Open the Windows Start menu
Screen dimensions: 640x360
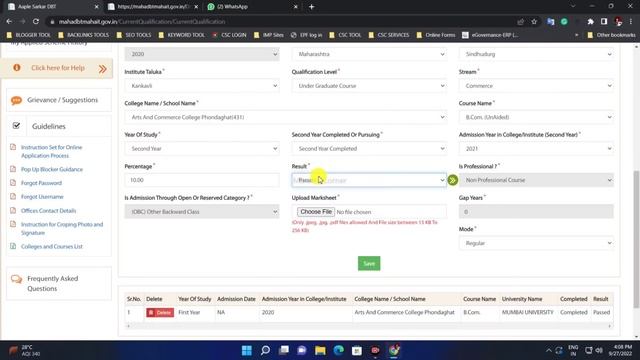247,350
